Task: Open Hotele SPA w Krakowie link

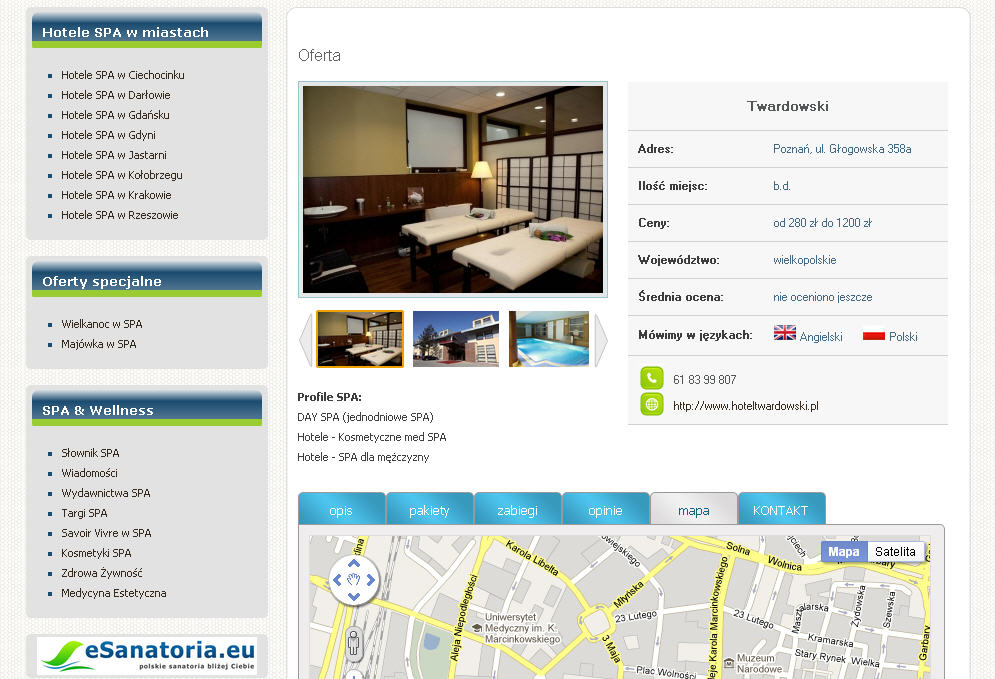Action: click(116, 195)
